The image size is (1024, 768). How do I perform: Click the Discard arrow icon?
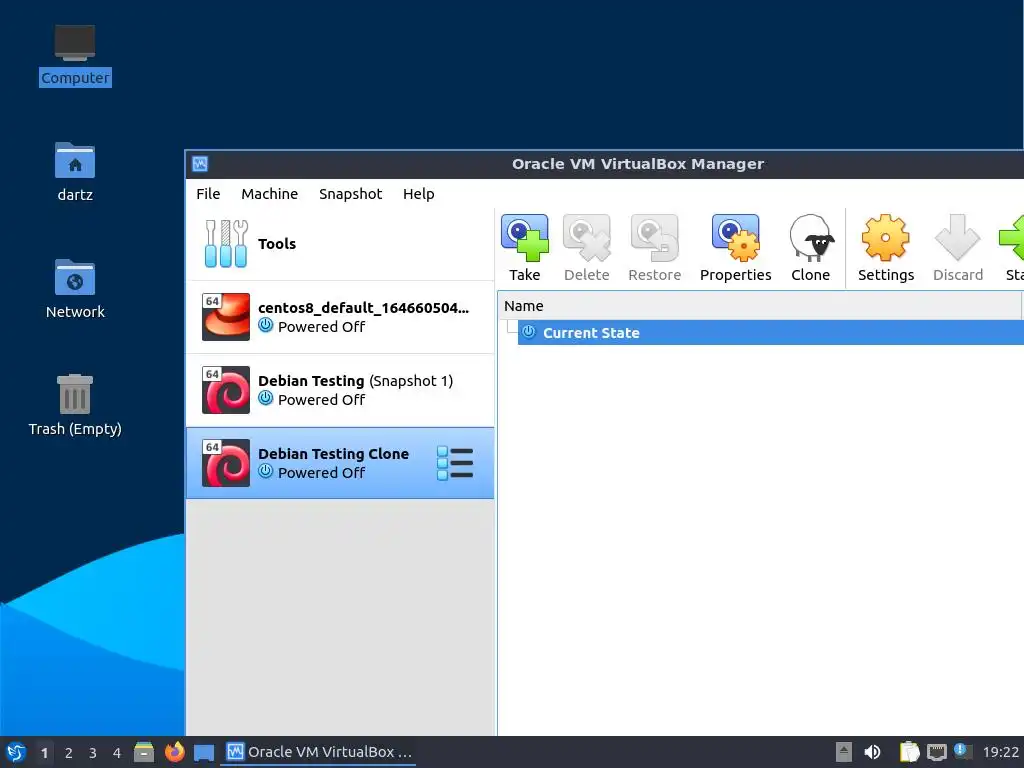pos(957,238)
